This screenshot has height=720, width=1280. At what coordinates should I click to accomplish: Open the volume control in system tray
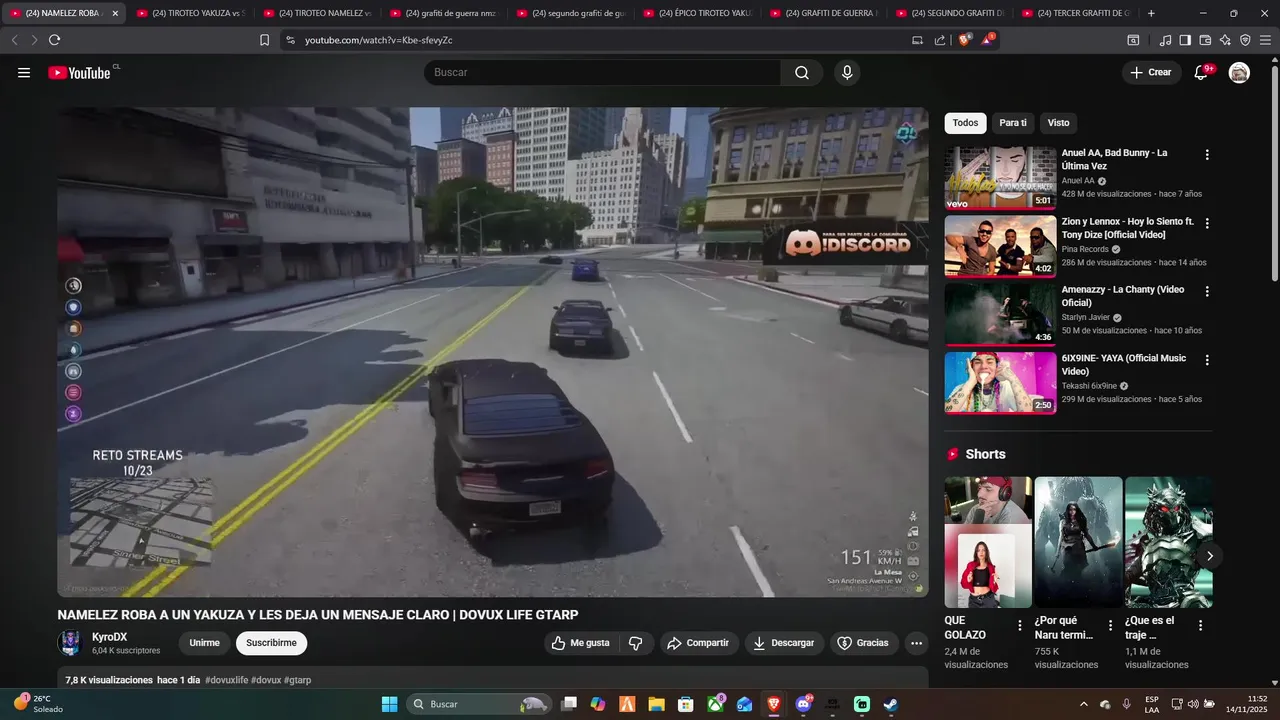(1193, 704)
